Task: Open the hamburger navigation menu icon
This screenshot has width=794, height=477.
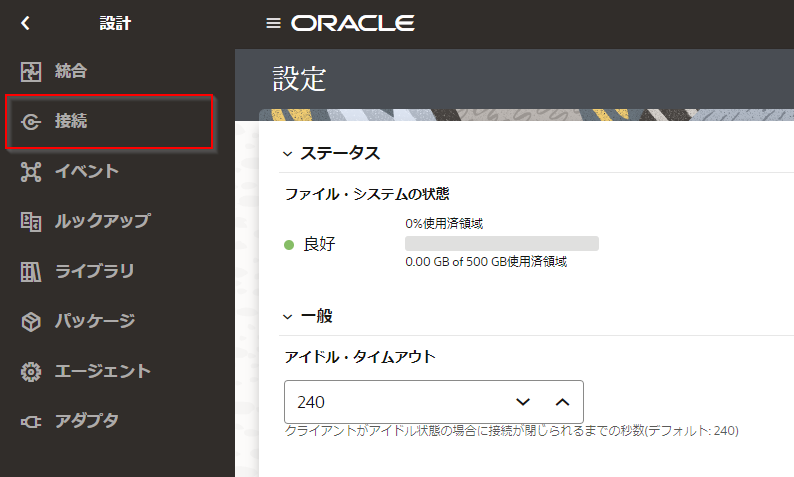Action: point(273,23)
